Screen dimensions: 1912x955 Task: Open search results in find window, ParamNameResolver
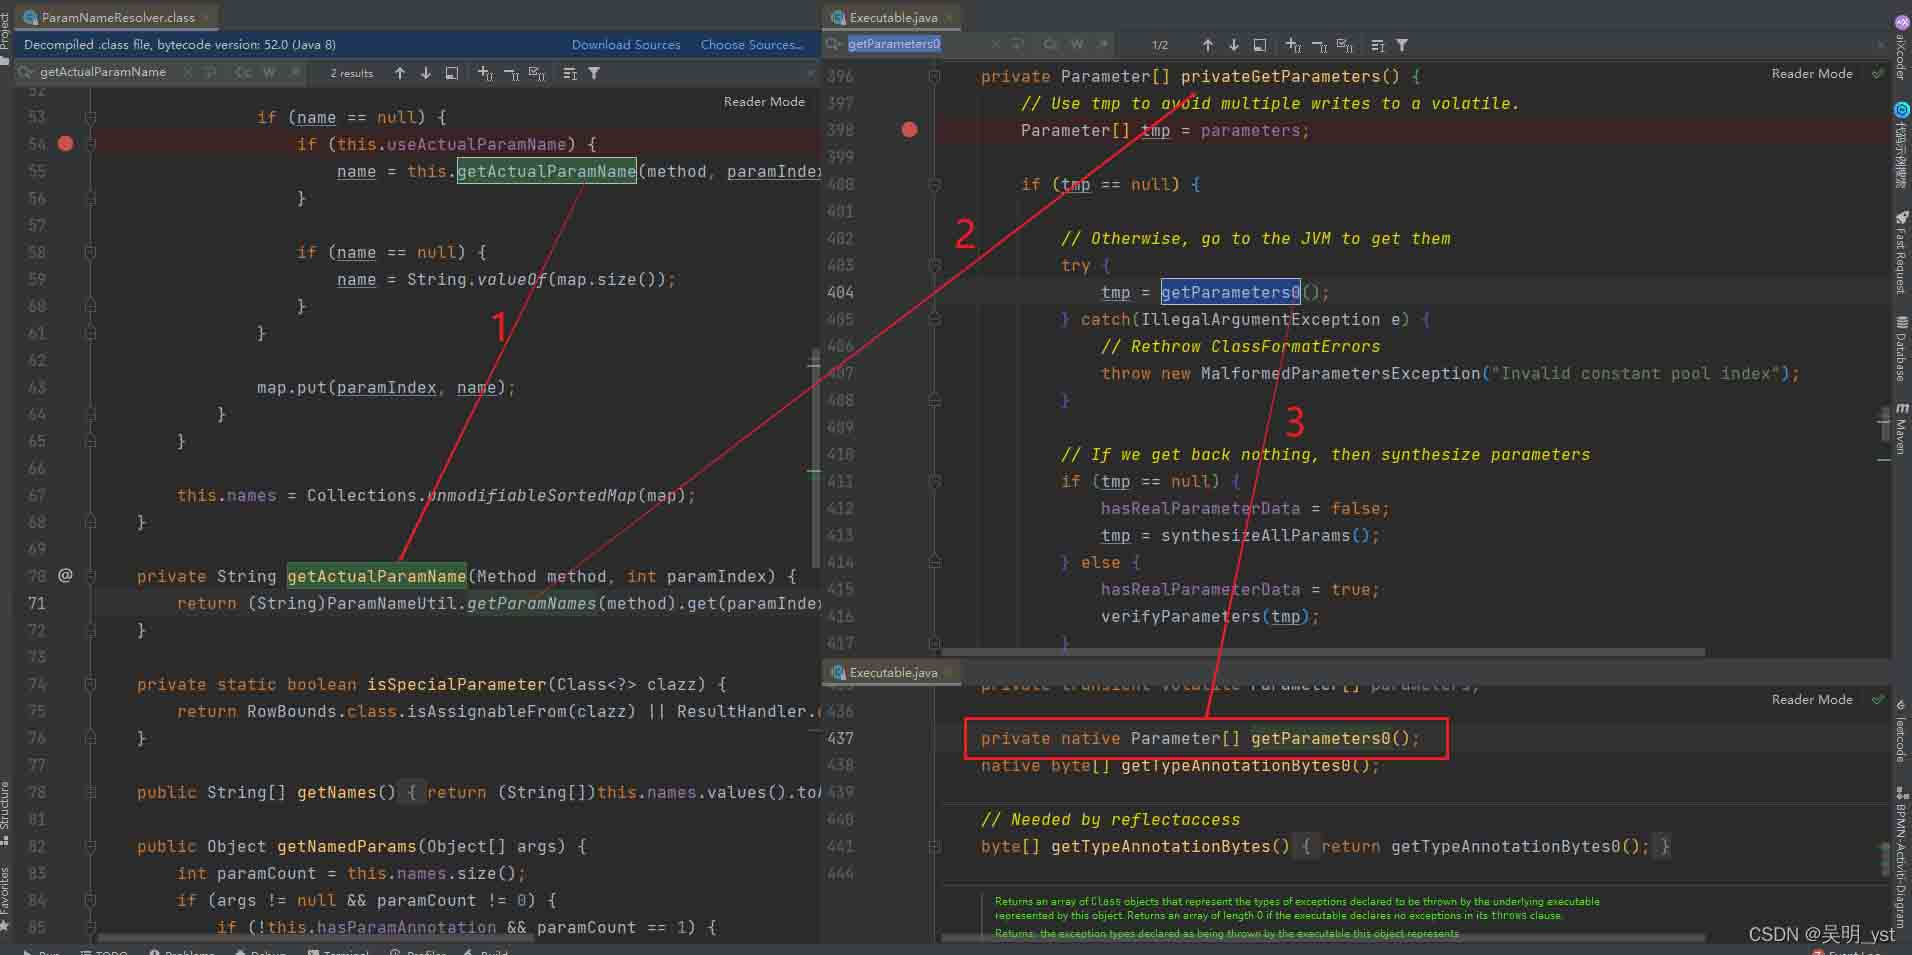point(570,73)
